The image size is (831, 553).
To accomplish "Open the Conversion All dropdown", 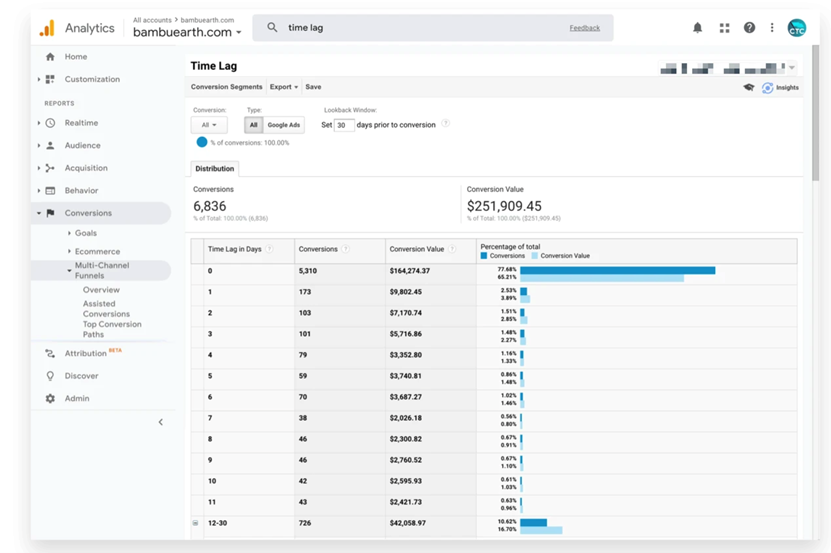I will pos(209,125).
